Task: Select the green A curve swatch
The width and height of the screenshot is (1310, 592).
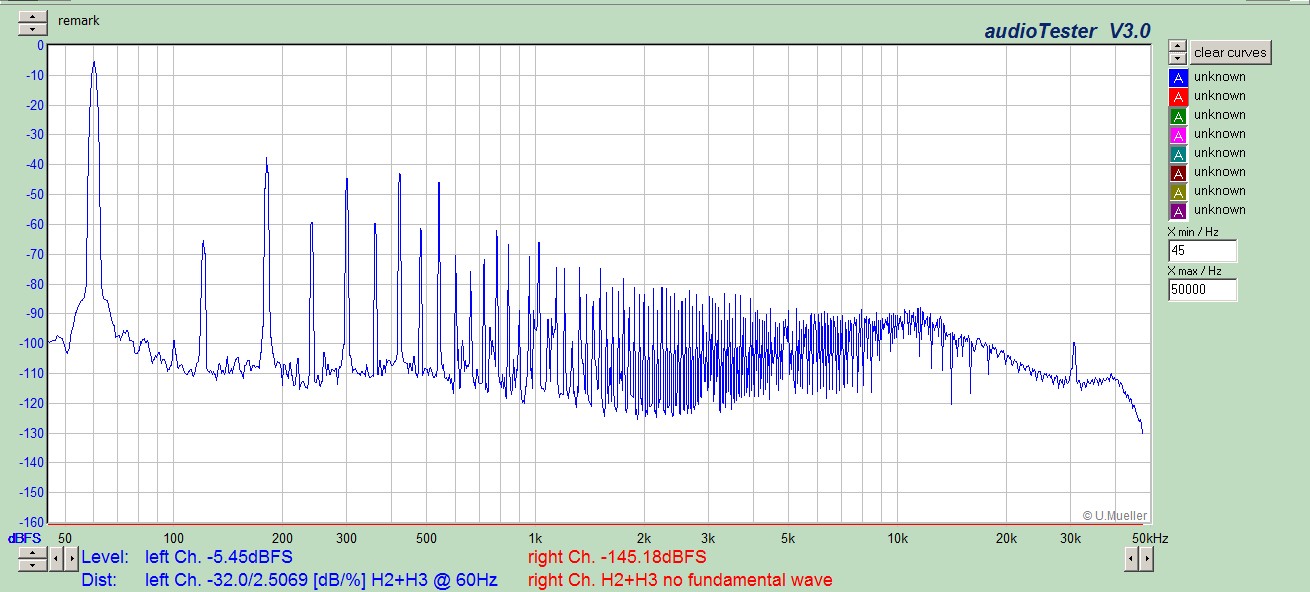Action: coord(1178,115)
